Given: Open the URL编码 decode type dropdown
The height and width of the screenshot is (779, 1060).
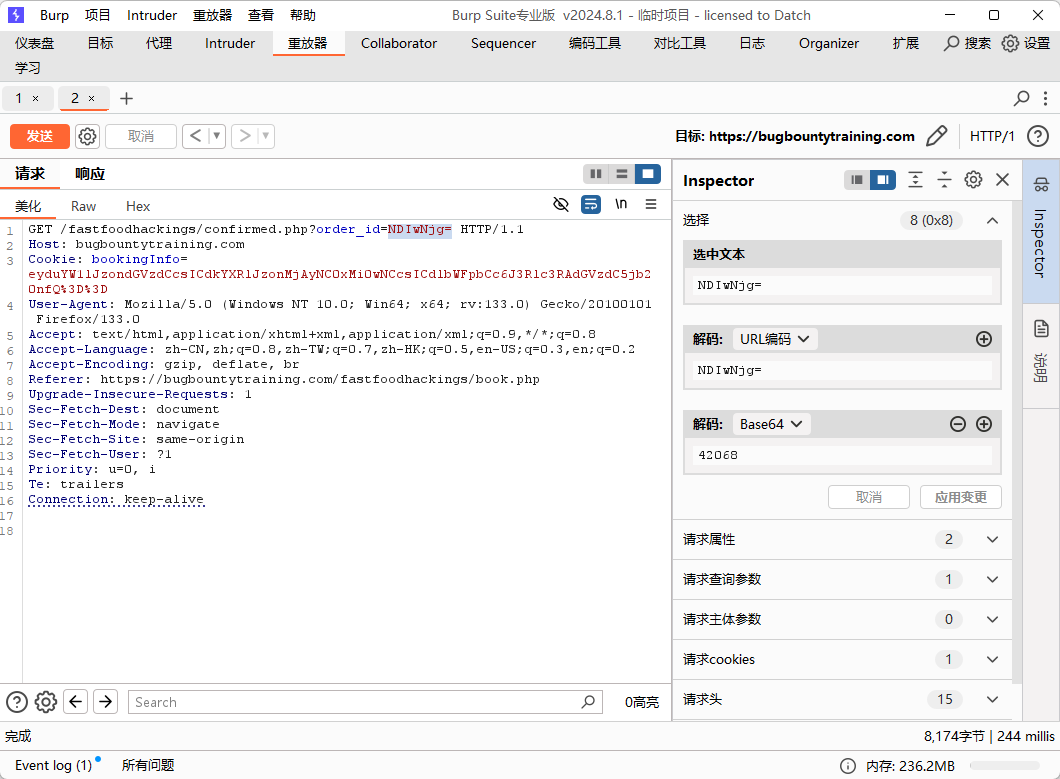Looking at the screenshot, I should (775, 339).
